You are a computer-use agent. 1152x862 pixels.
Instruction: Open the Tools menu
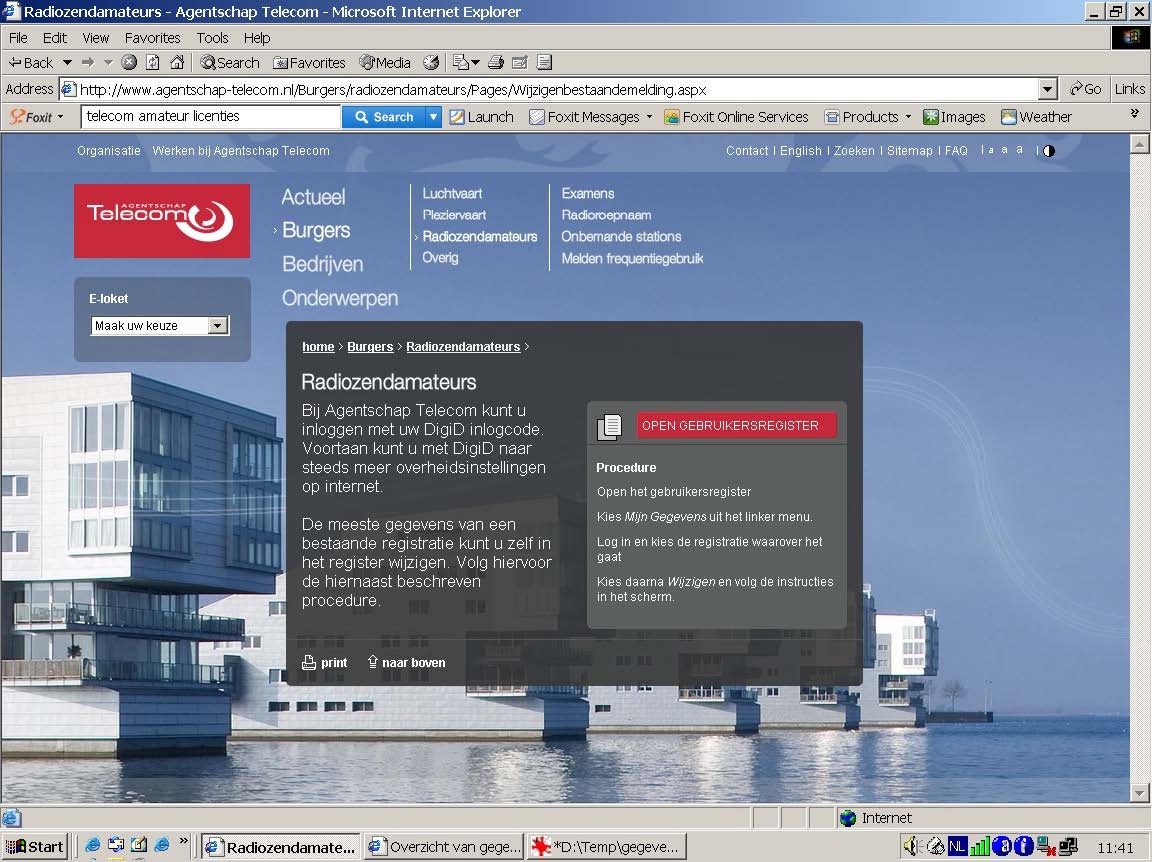[212, 38]
